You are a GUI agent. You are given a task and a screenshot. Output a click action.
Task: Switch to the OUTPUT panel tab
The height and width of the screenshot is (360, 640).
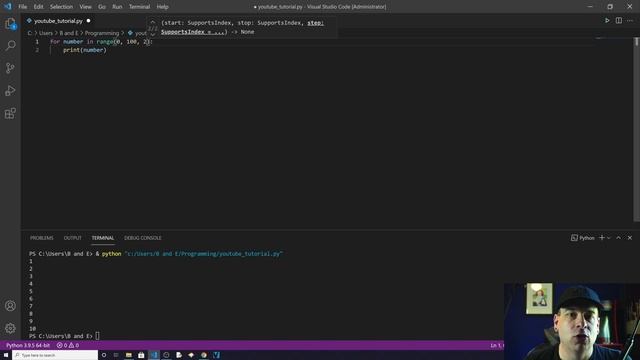tap(73, 238)
